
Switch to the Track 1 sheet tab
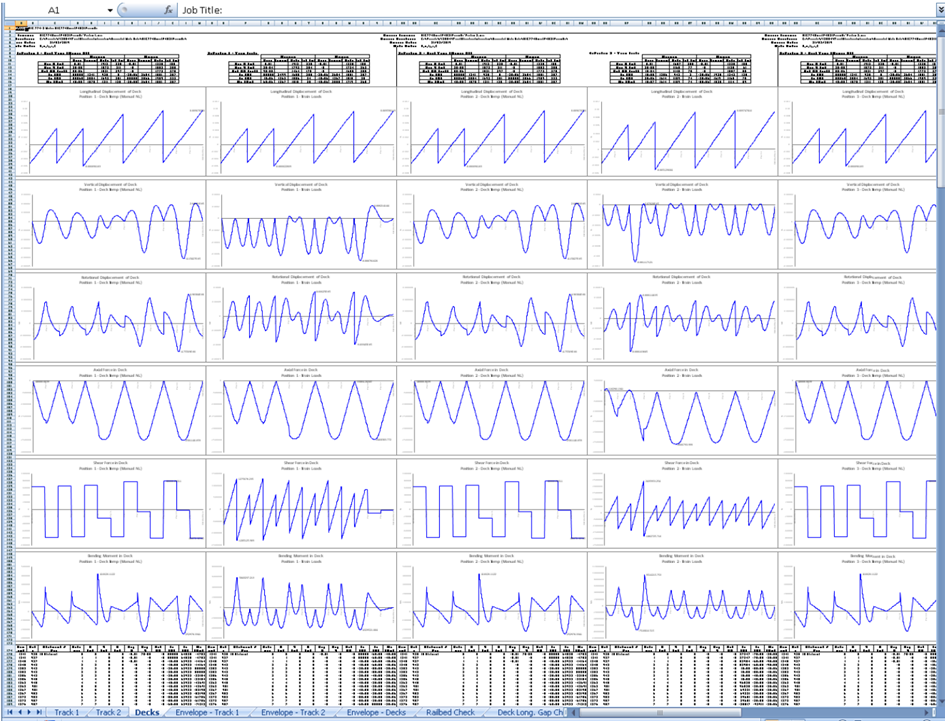pyautogui.click(x=66, y=713)
